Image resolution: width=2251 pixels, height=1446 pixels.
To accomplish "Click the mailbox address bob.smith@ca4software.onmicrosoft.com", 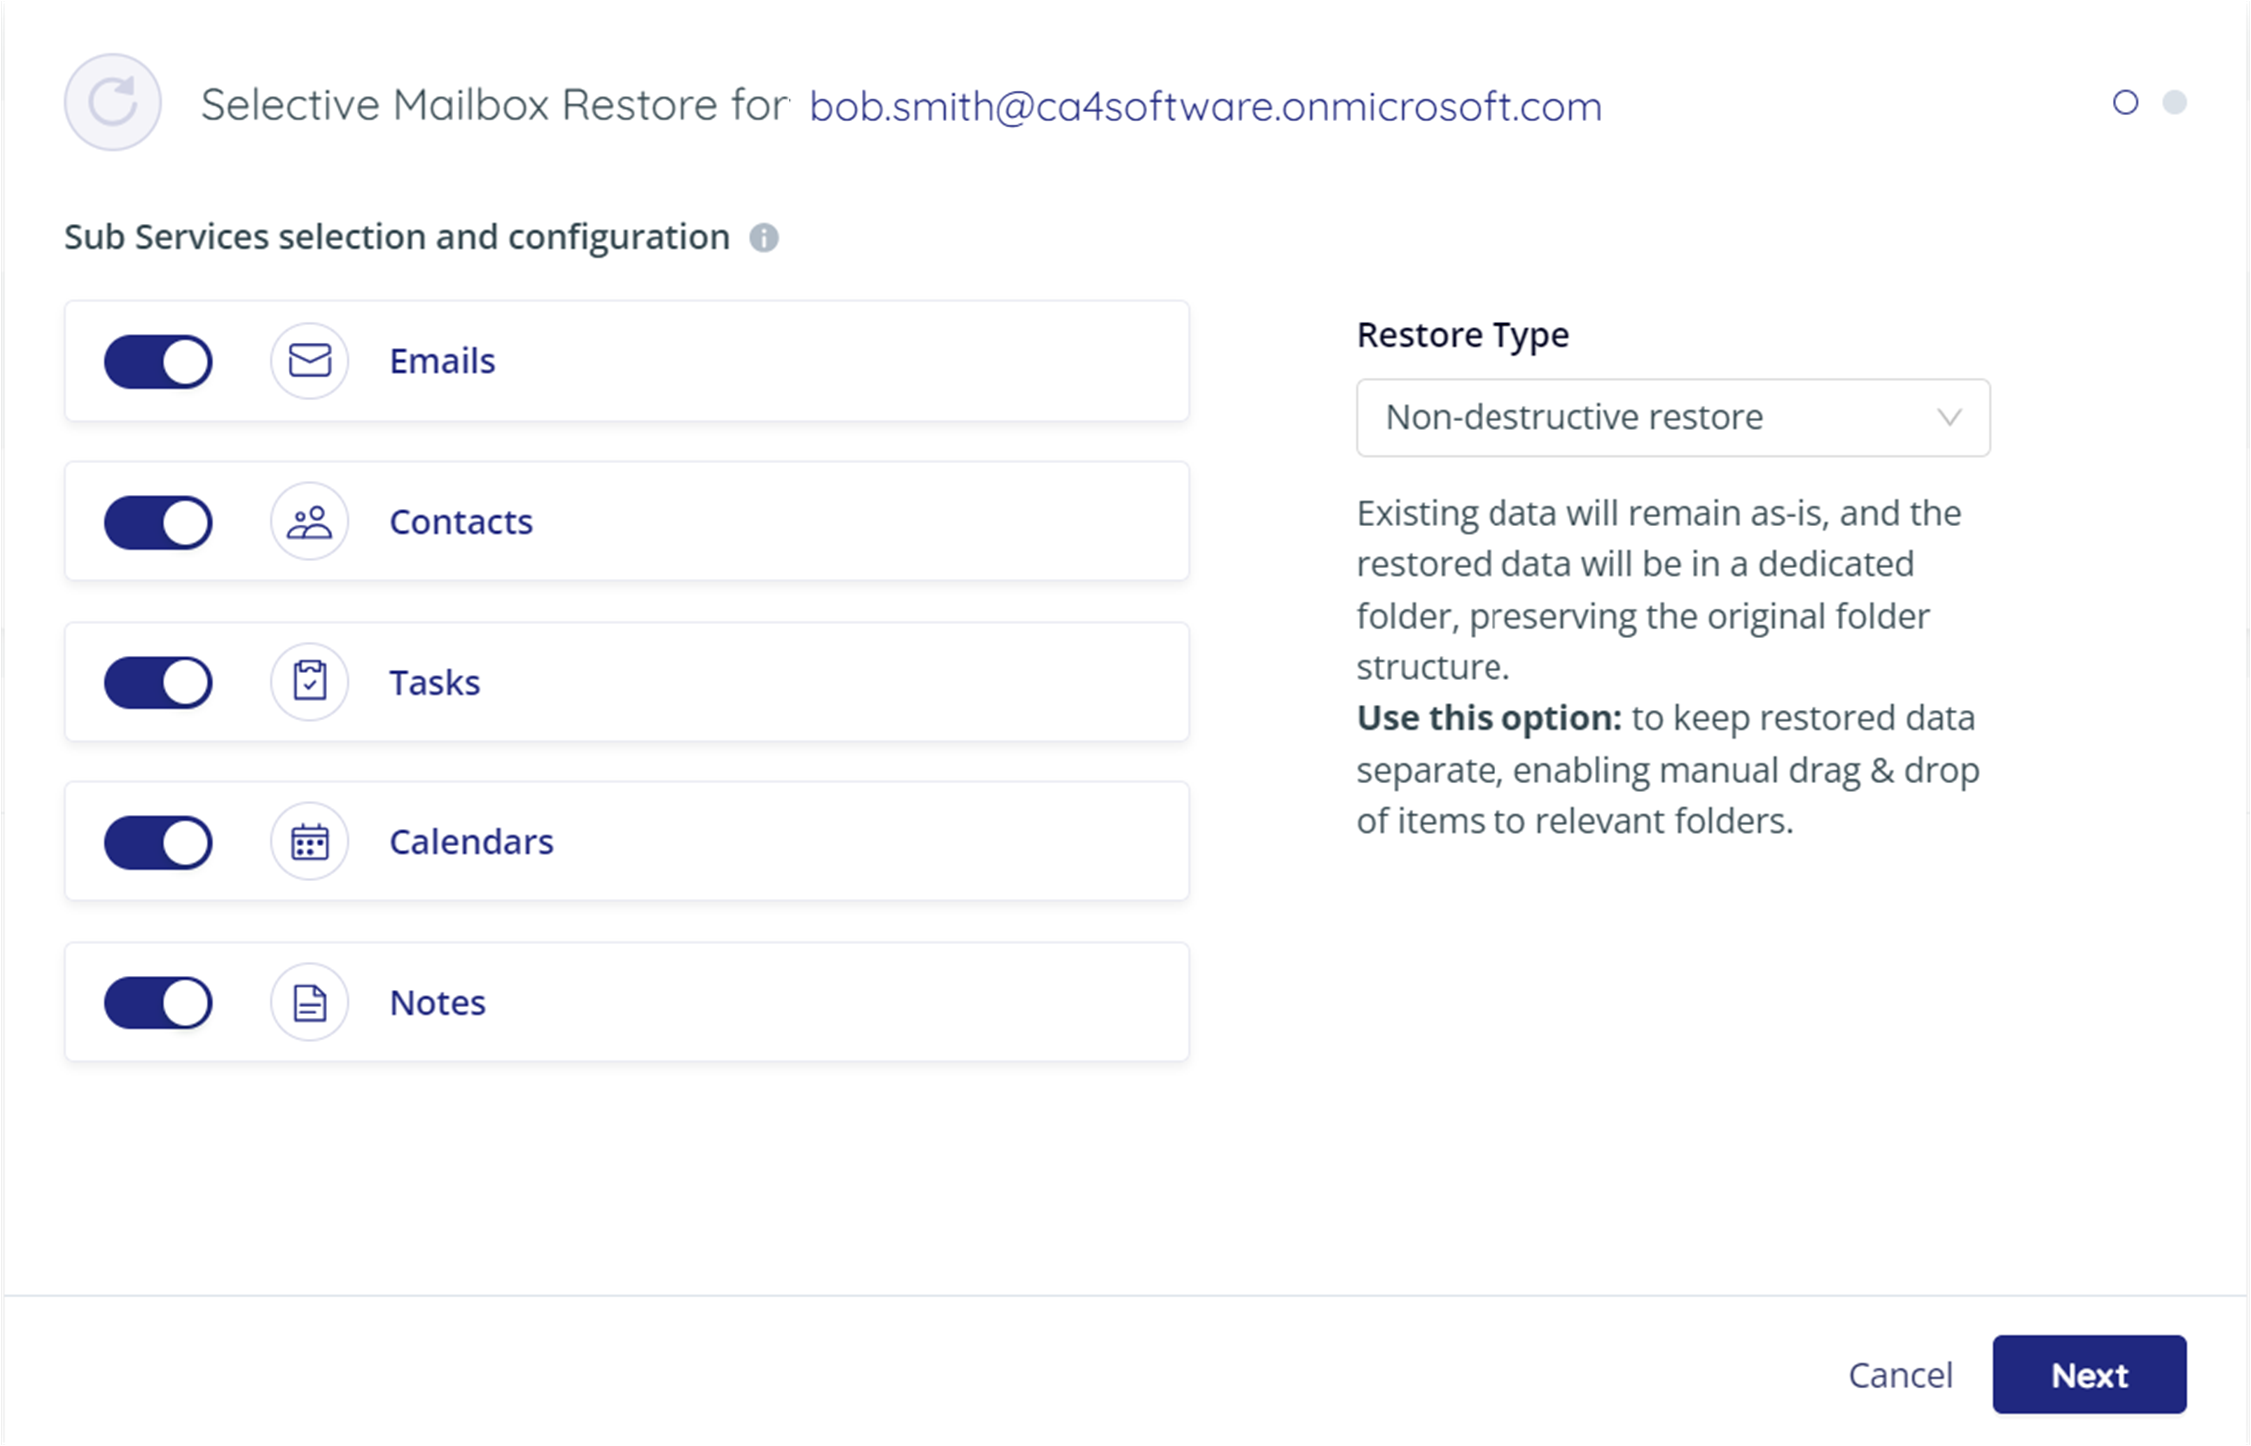I will (1204, 105).
